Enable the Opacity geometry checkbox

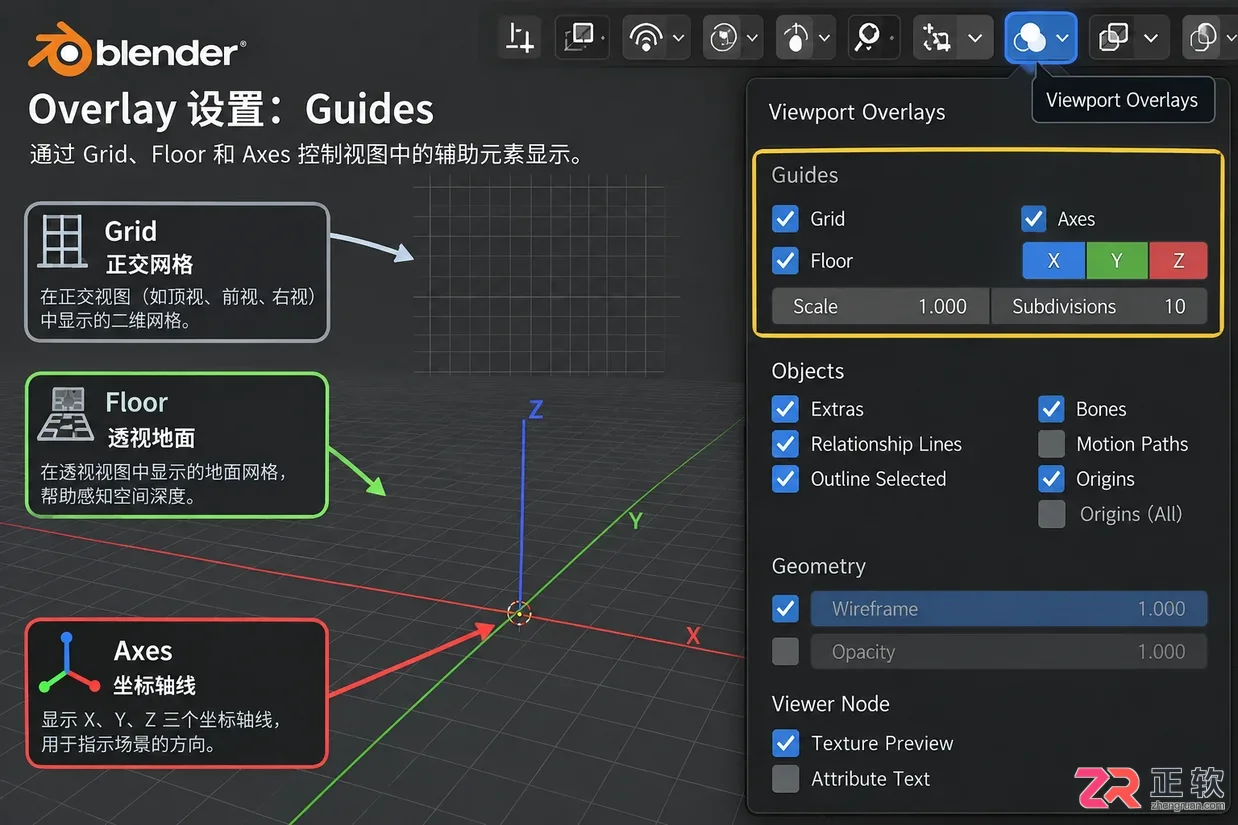pyautogui.click(x=785, y=652)
